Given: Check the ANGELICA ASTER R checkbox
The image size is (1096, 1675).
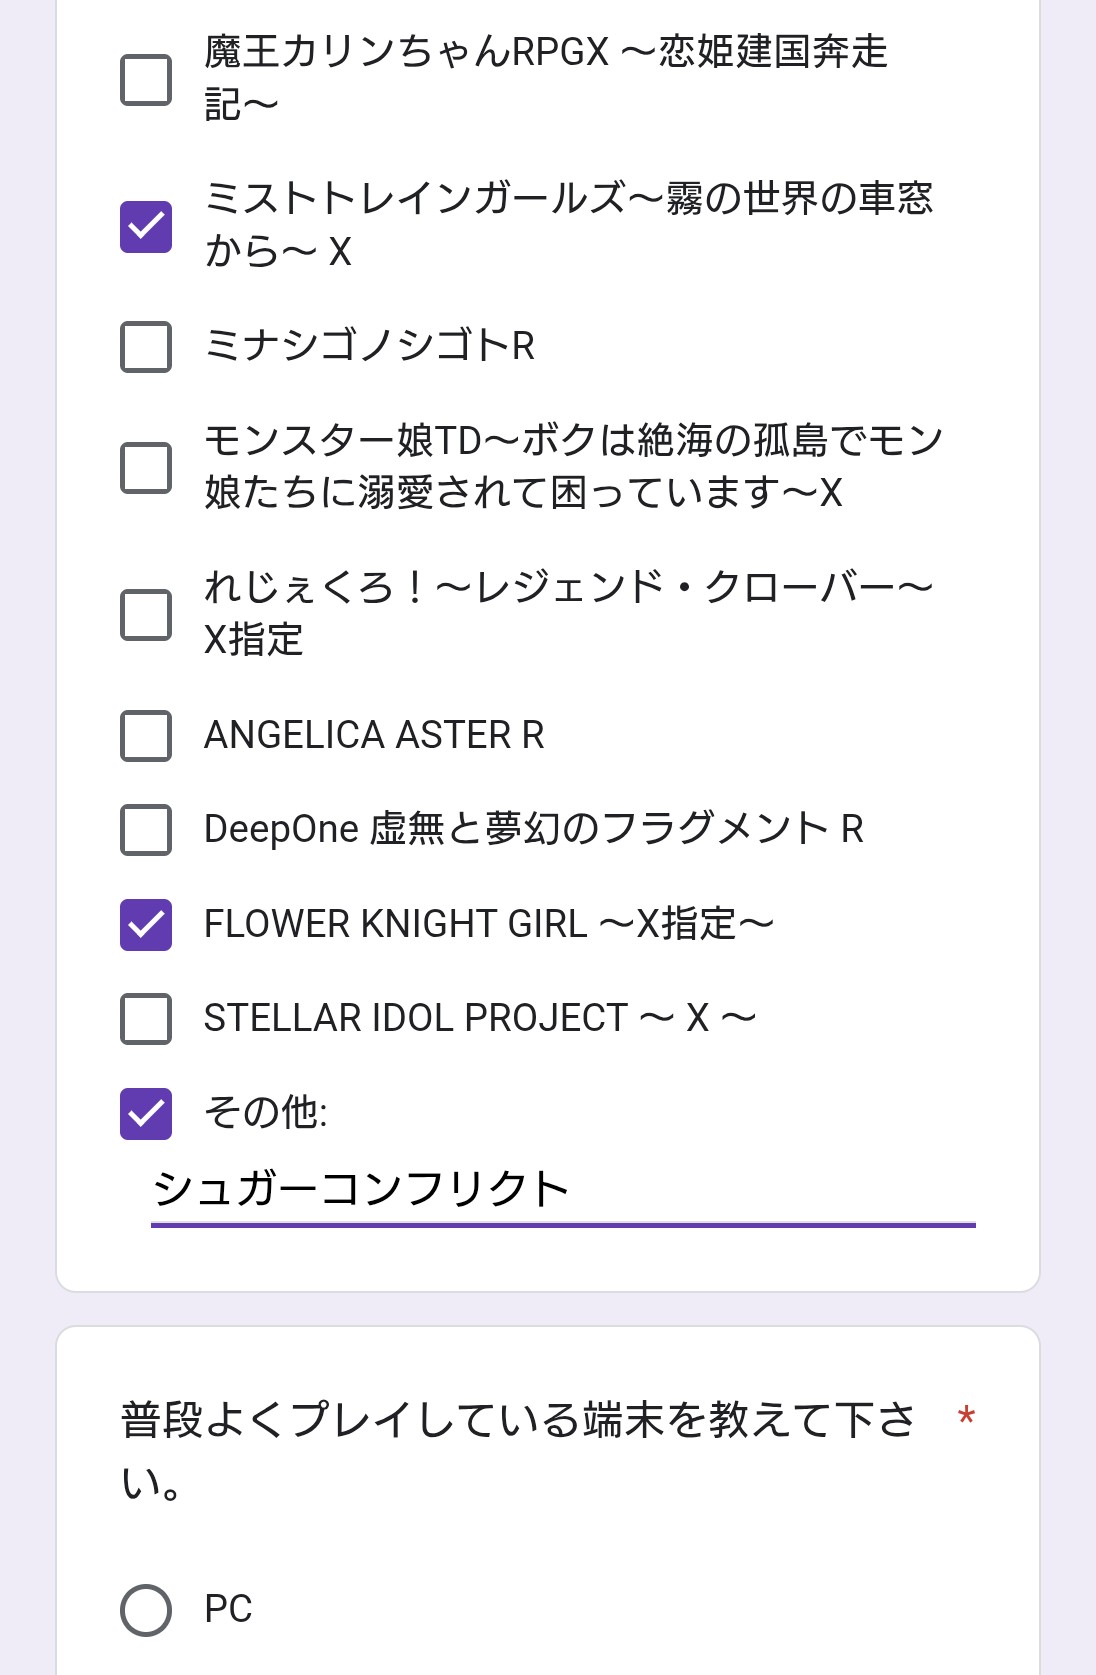Looking at the screenshot, I should (146, 736).
